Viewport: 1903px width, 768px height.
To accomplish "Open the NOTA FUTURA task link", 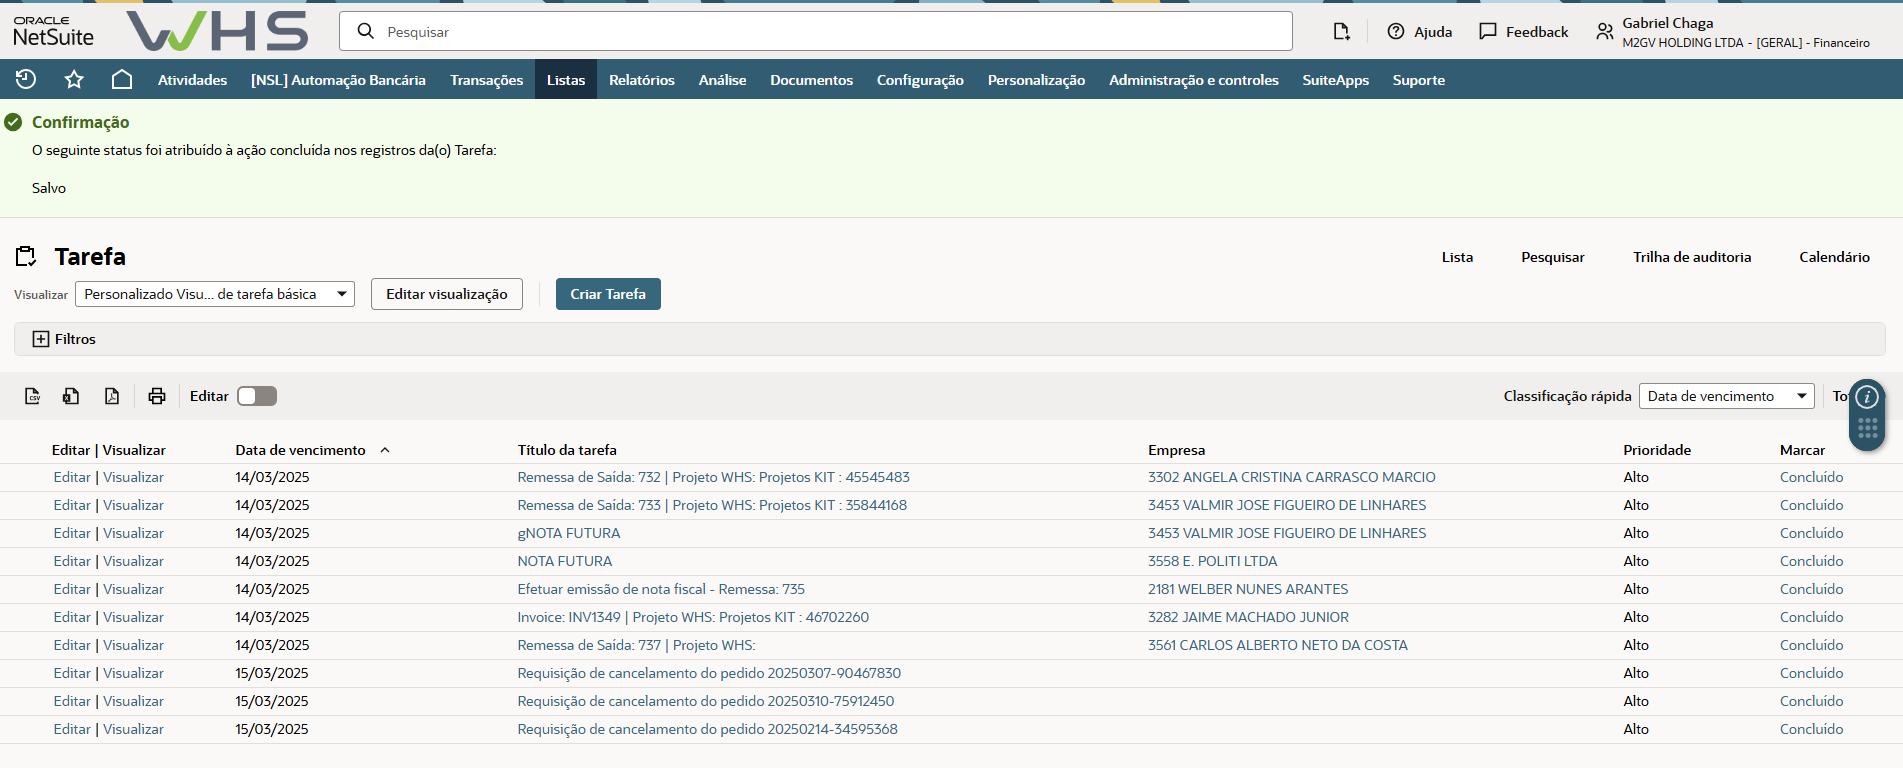I will 565,561.
